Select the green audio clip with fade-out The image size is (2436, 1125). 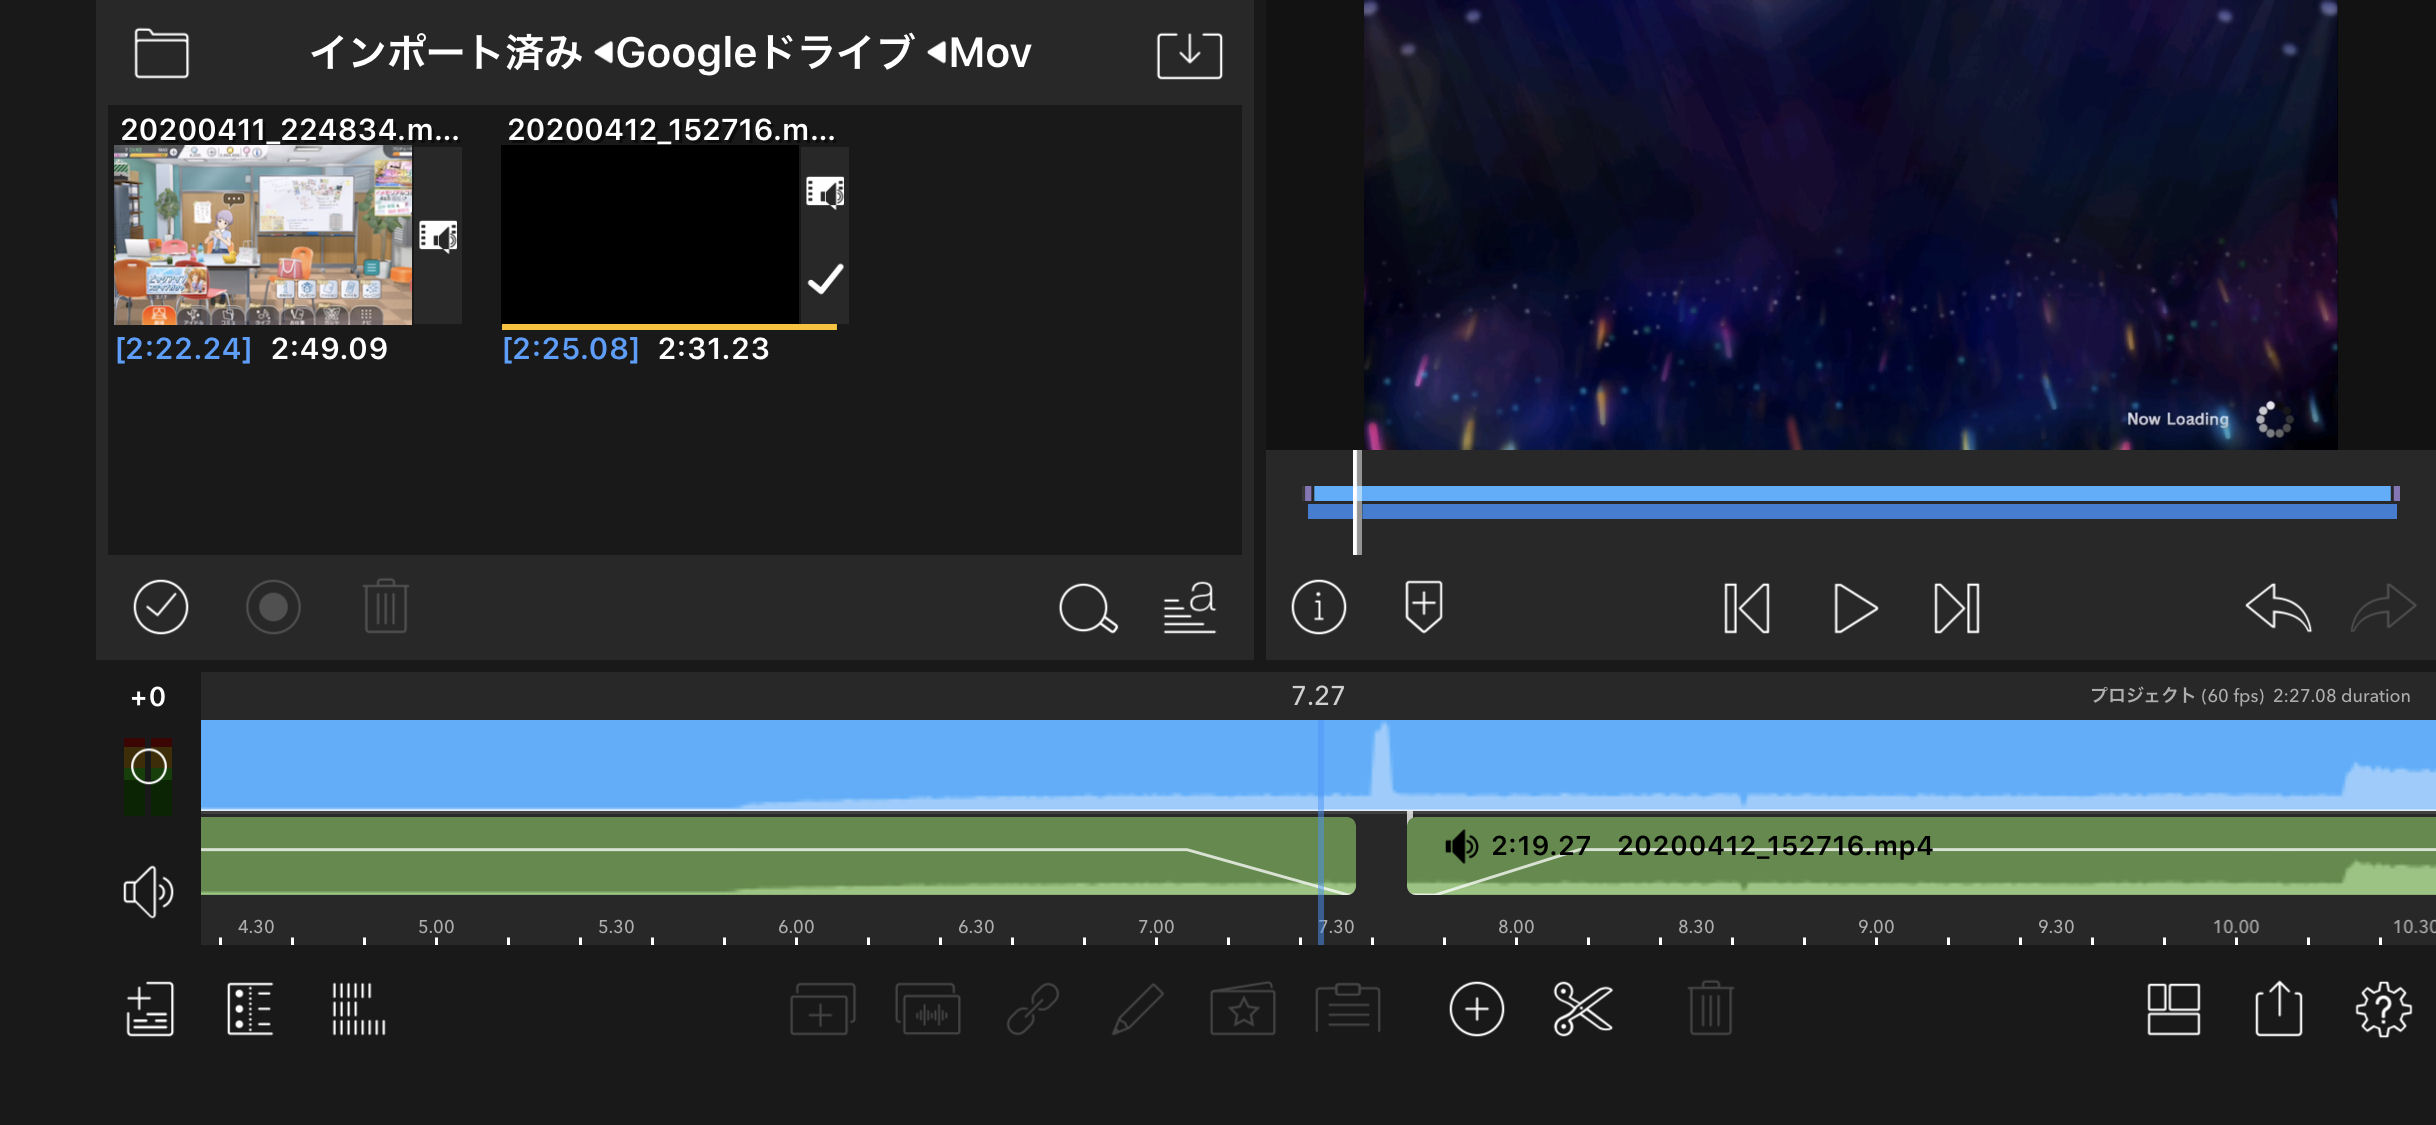[x=778, y=856]
